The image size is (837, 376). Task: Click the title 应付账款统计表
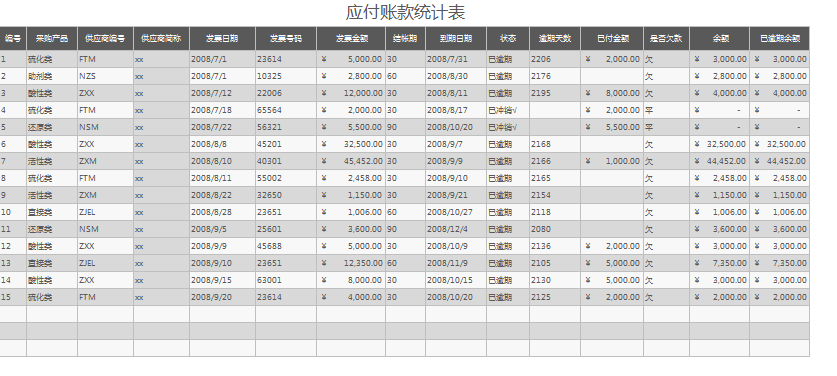[x=405, y=12]
